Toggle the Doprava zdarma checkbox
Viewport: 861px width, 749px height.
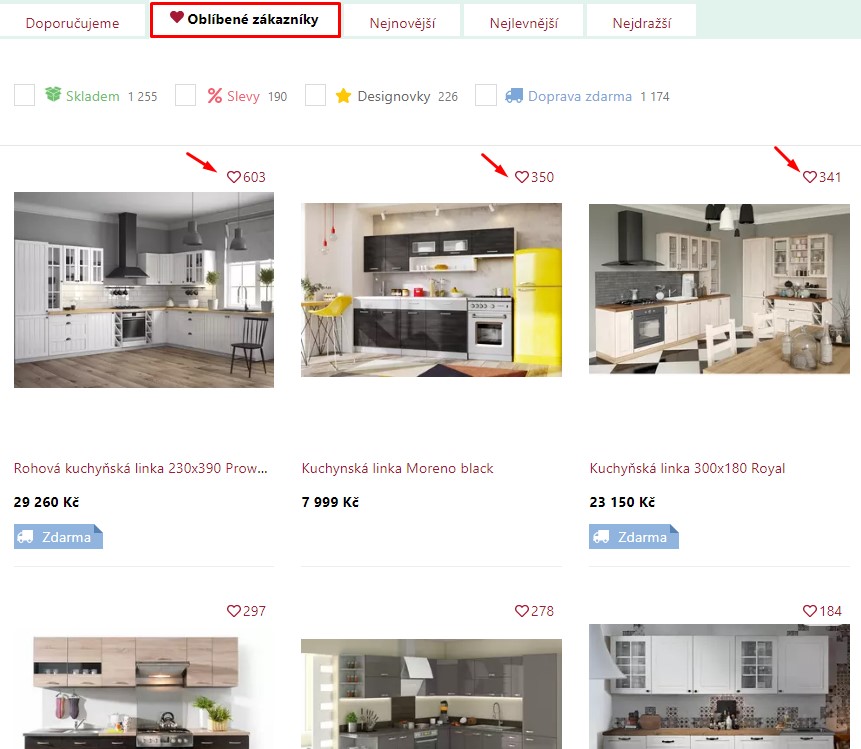(485, 95)
